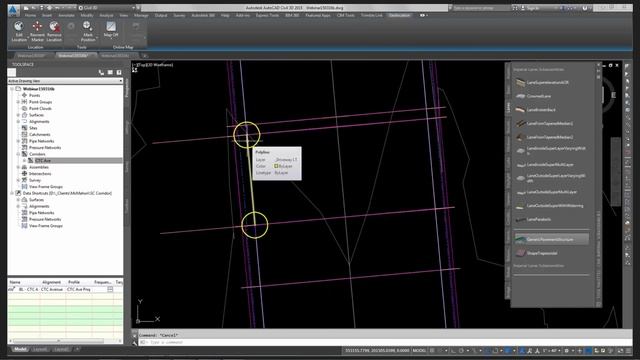Select the CTC Ave corridor item
640x360 pixels.
point(42,161)
